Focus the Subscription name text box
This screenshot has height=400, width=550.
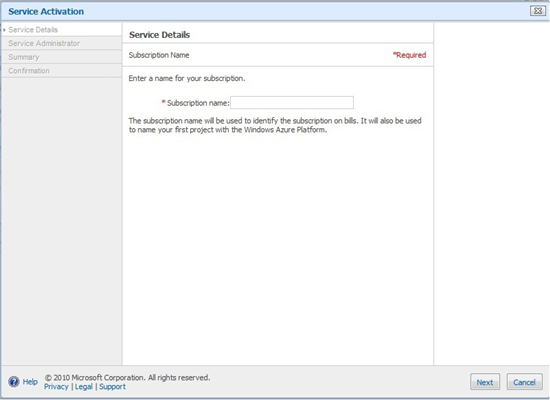(292, 102)
